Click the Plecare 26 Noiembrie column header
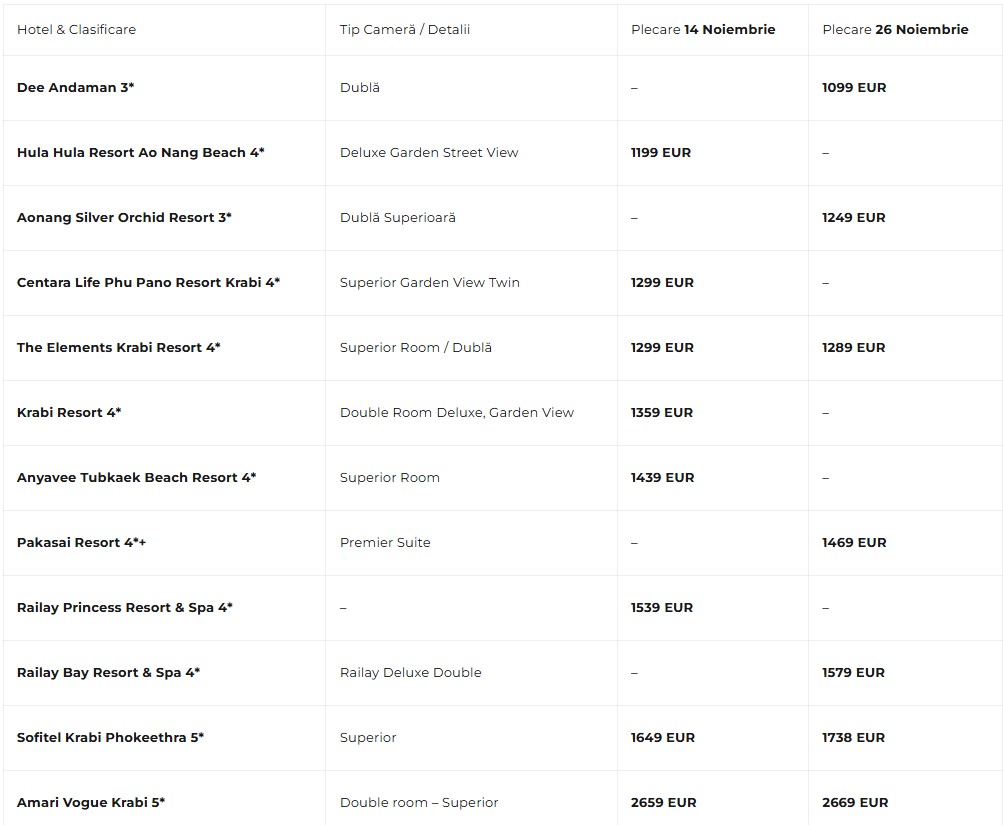Screen dimensions: 1003x825 (x=896, y=29)
